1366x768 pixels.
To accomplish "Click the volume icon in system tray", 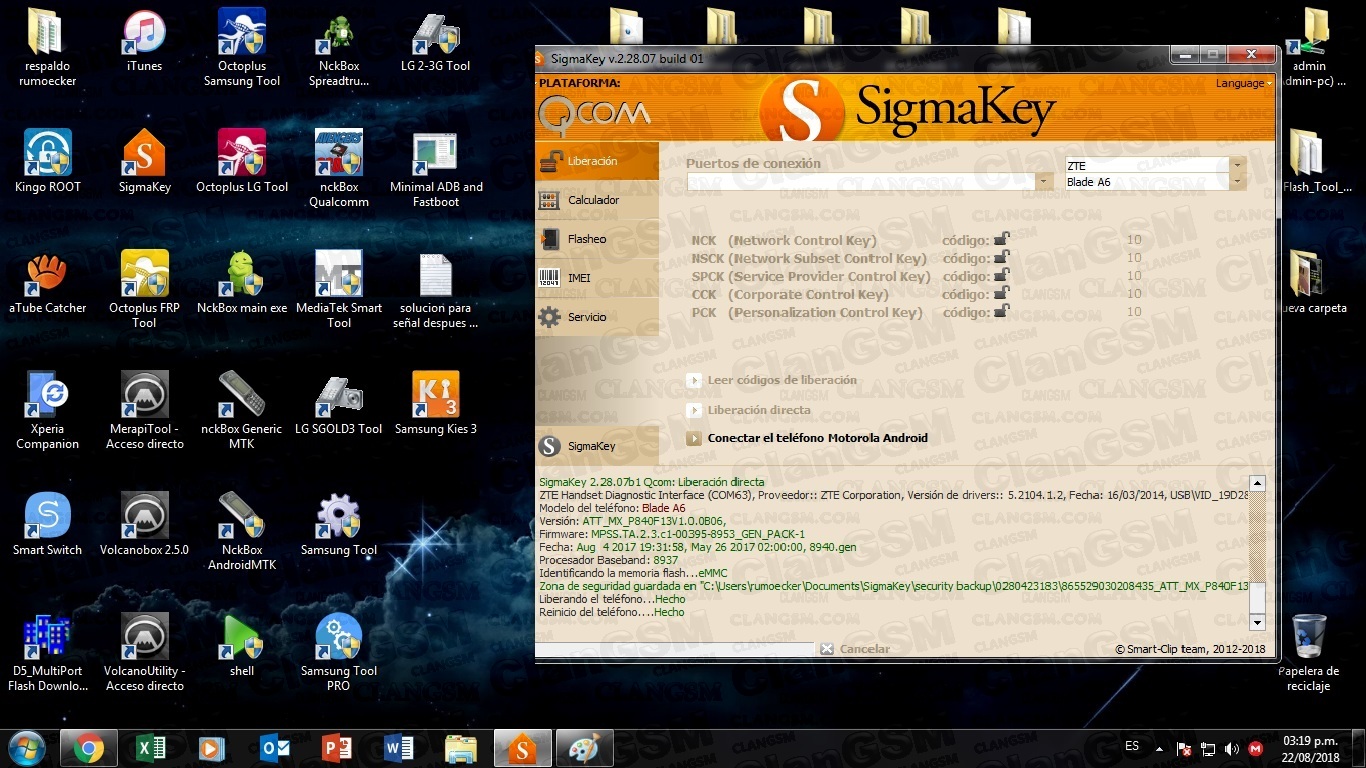I will click(1231, 748).
